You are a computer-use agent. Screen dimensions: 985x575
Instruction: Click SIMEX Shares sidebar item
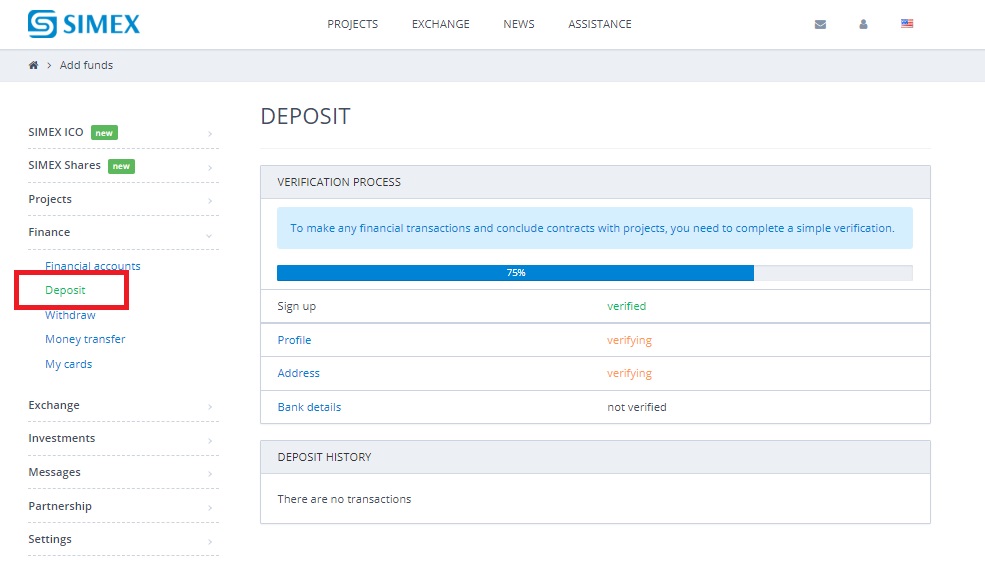point(64,165)
